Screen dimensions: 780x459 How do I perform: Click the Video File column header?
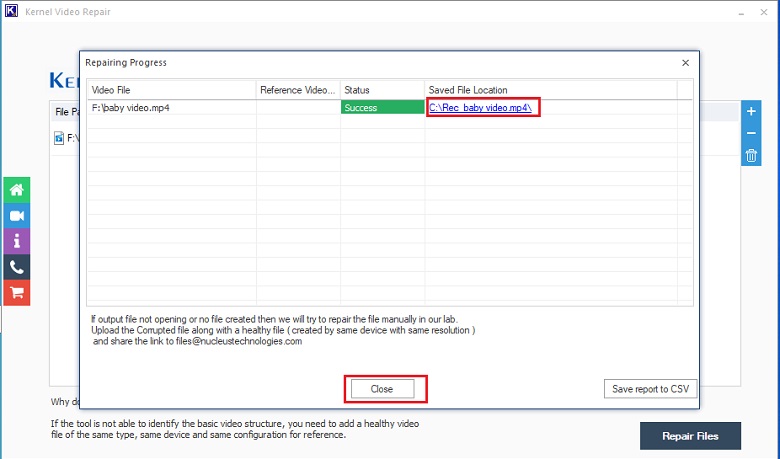click(172, 90)
